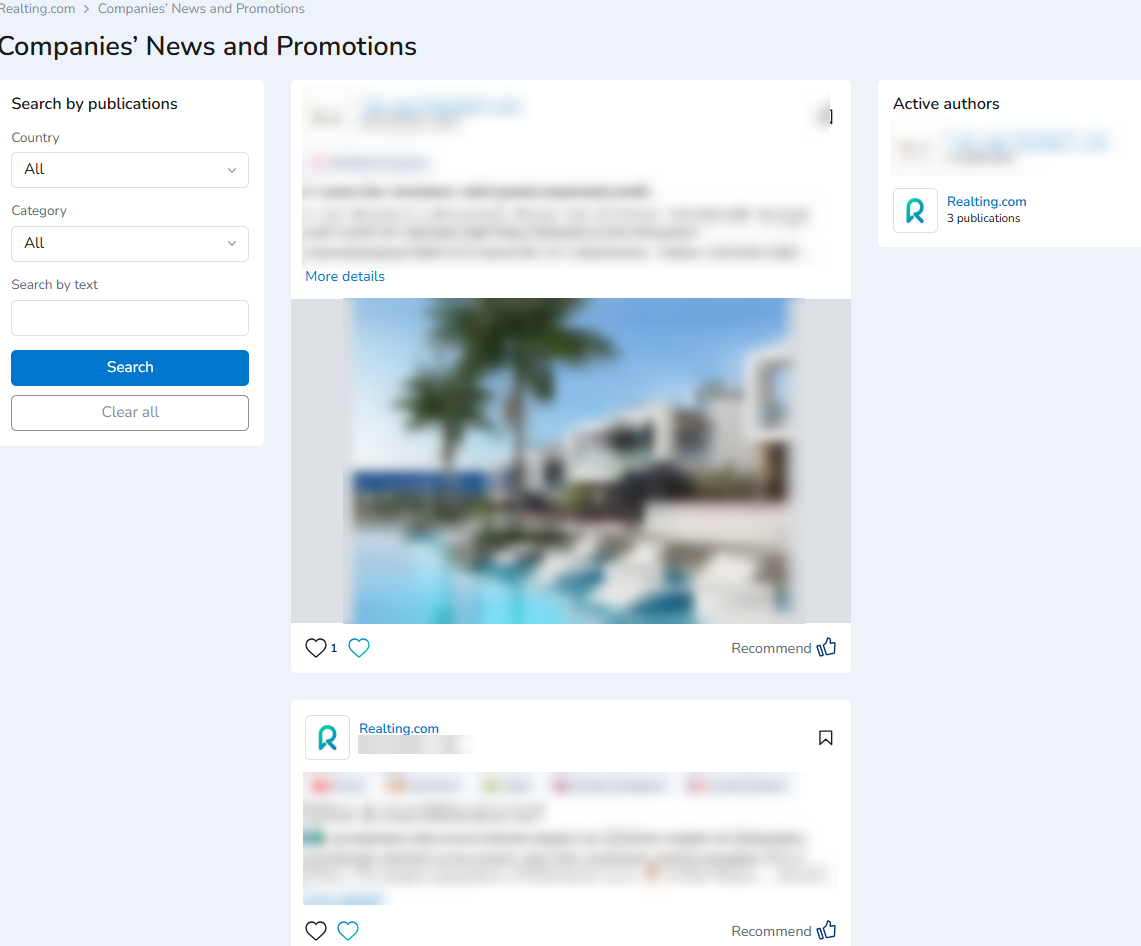Focus the Search by text field
The image size is (1141, 946).
click(x=130, y=318)
